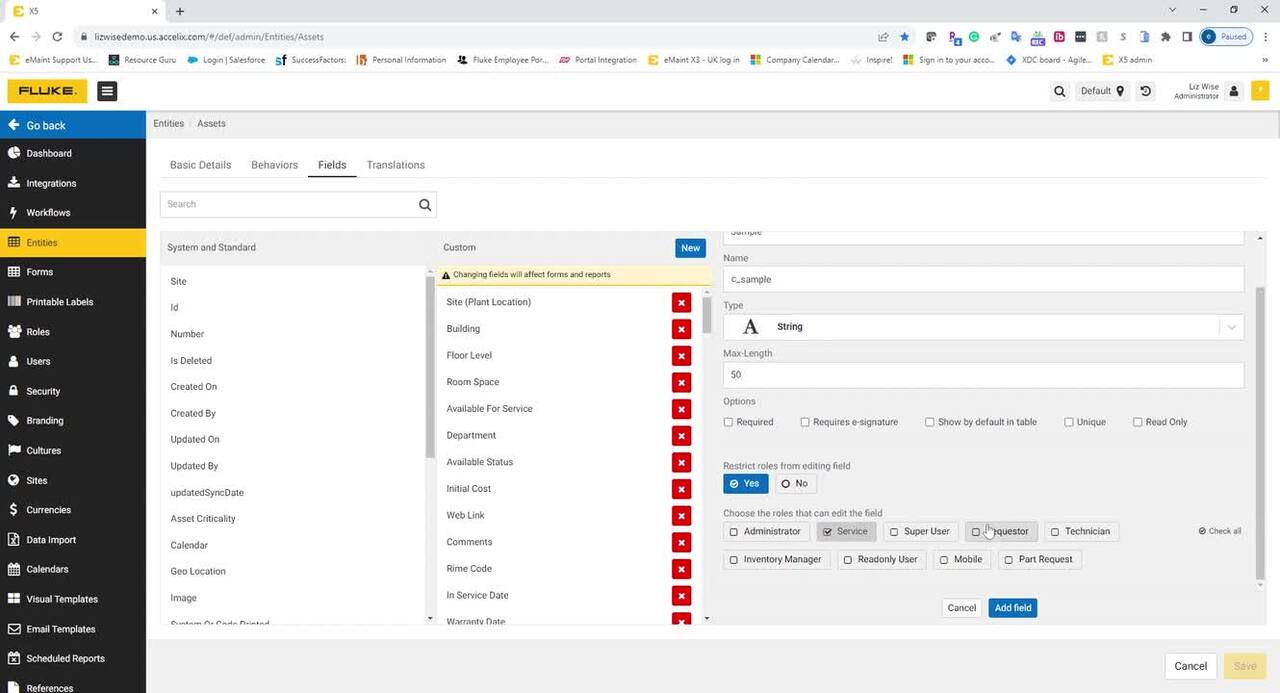Open the browser Extensions puzzle icon
Viewport: 1280px width, 693px height.
(1165, 37)
